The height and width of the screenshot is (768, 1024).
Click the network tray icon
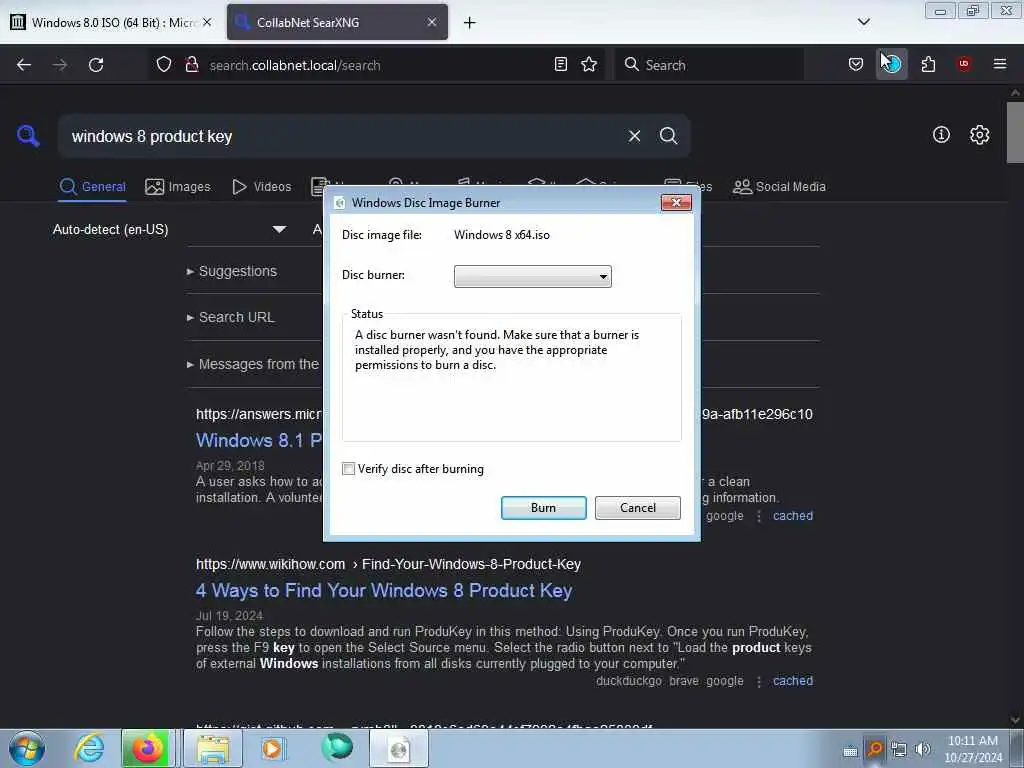899,749
